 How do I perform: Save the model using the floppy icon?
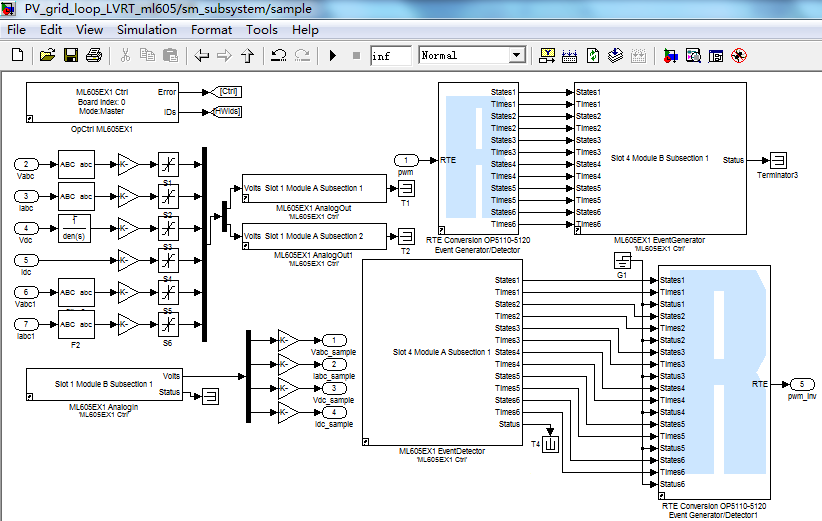click(x=71, y=56)
